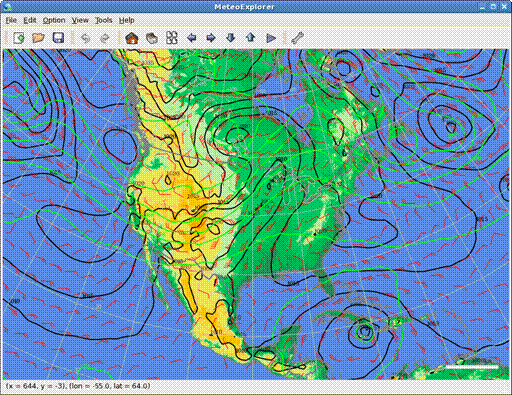The image size is (512, 395).
Task: Pan right with the right arrow icon
Action: click(211, 38)
